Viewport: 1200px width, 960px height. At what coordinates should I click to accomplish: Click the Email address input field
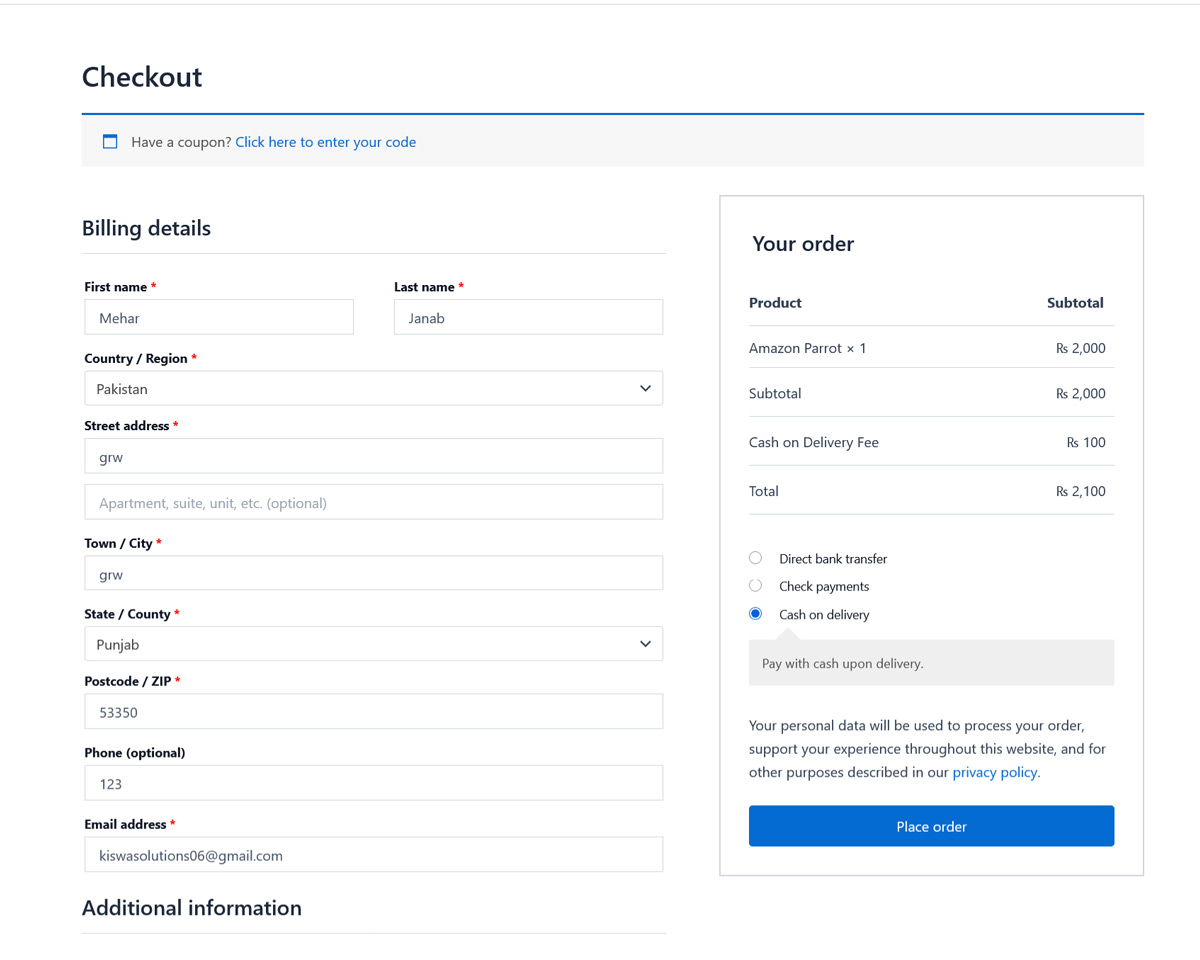(373, 854)
